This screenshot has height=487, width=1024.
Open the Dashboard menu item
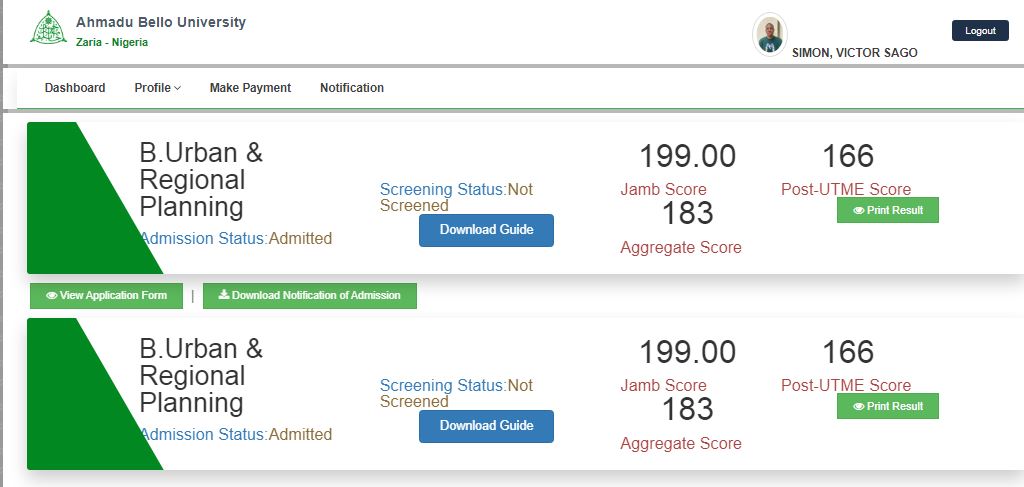[x=75, y=88]
